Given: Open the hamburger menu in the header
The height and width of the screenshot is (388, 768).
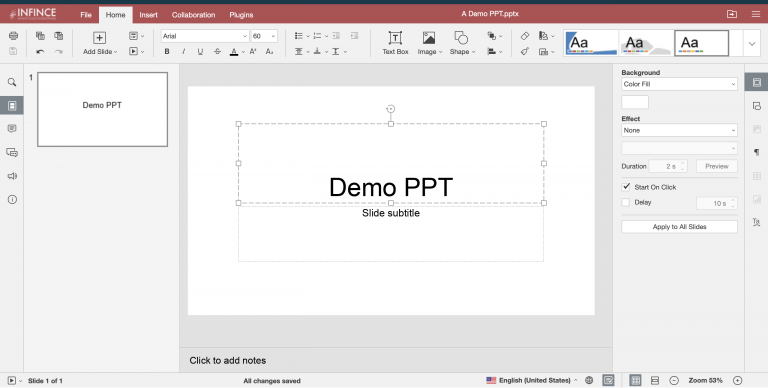Looking at the screenshot, I should click(x=756, y=14).
